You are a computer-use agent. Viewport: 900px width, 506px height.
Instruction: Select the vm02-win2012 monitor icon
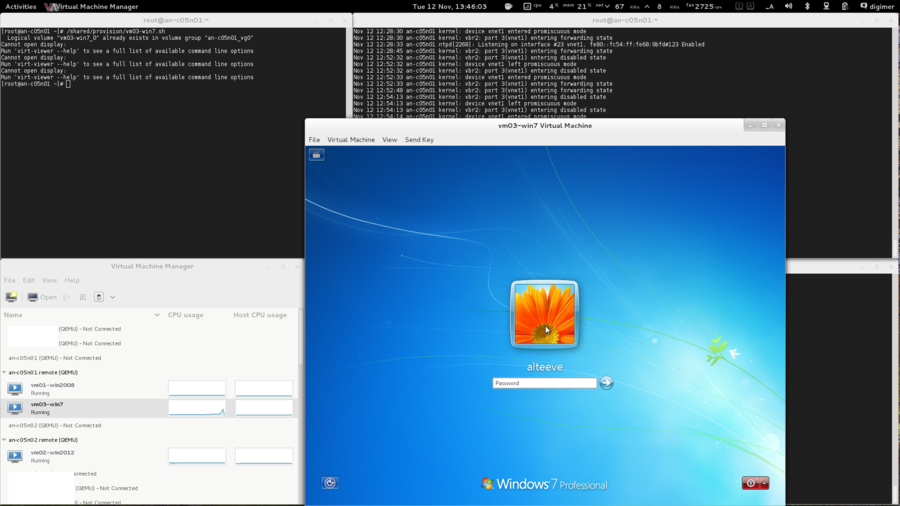[15, 456]
